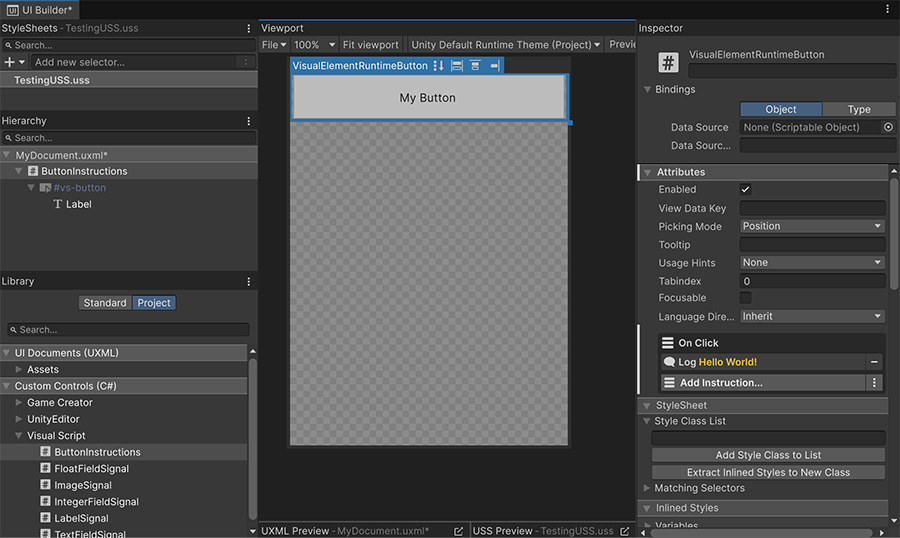This screenshot has height=538, width=900.
Task: Remove the Log Hello World instruction
Action: [x=874, y=362]
